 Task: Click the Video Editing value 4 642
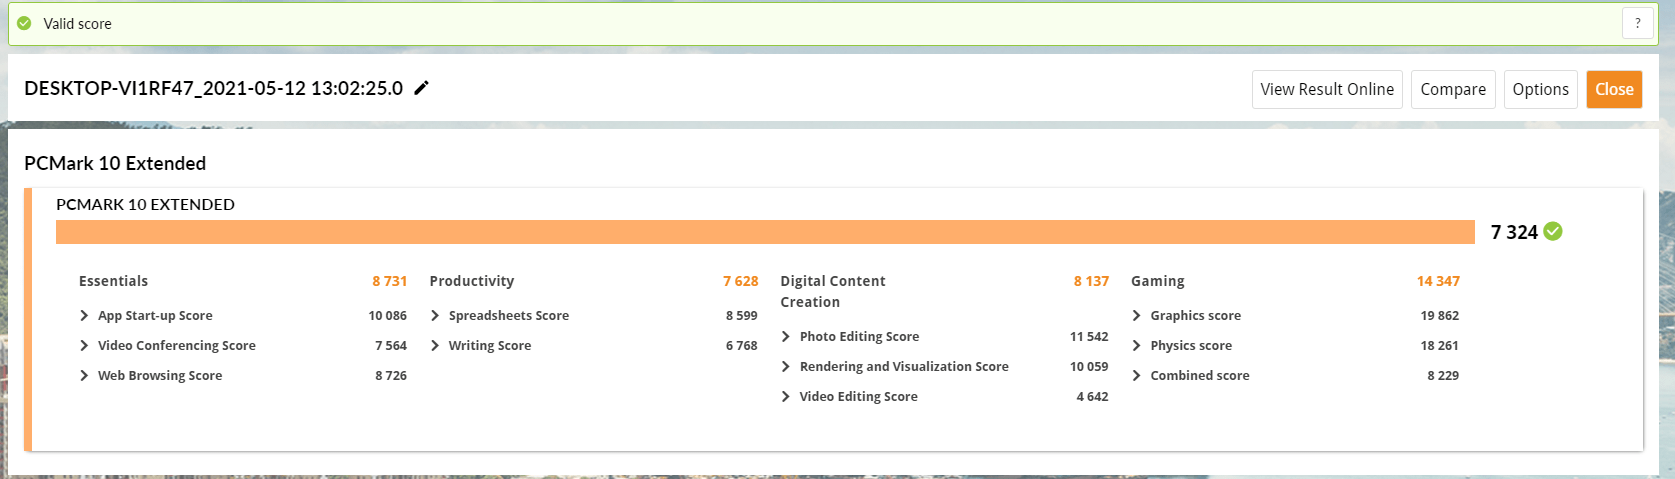(1093, 396)
